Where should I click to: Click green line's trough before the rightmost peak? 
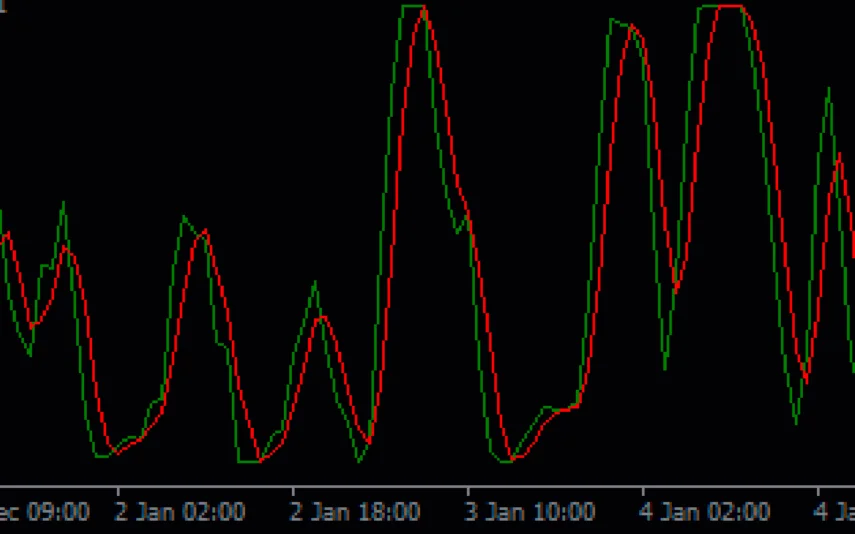(x=796, y=423)
